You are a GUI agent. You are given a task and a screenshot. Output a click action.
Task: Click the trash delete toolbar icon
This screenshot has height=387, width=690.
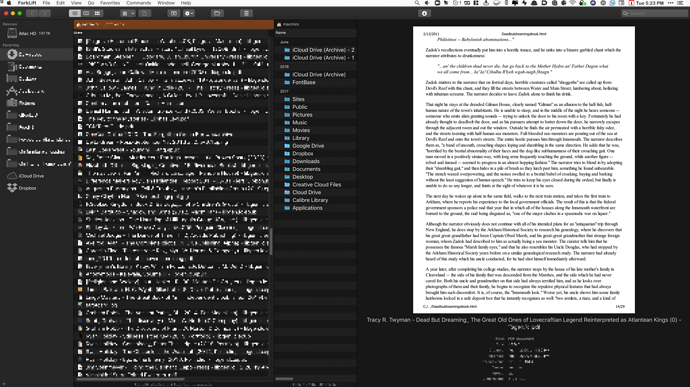(x=246, y=13)
